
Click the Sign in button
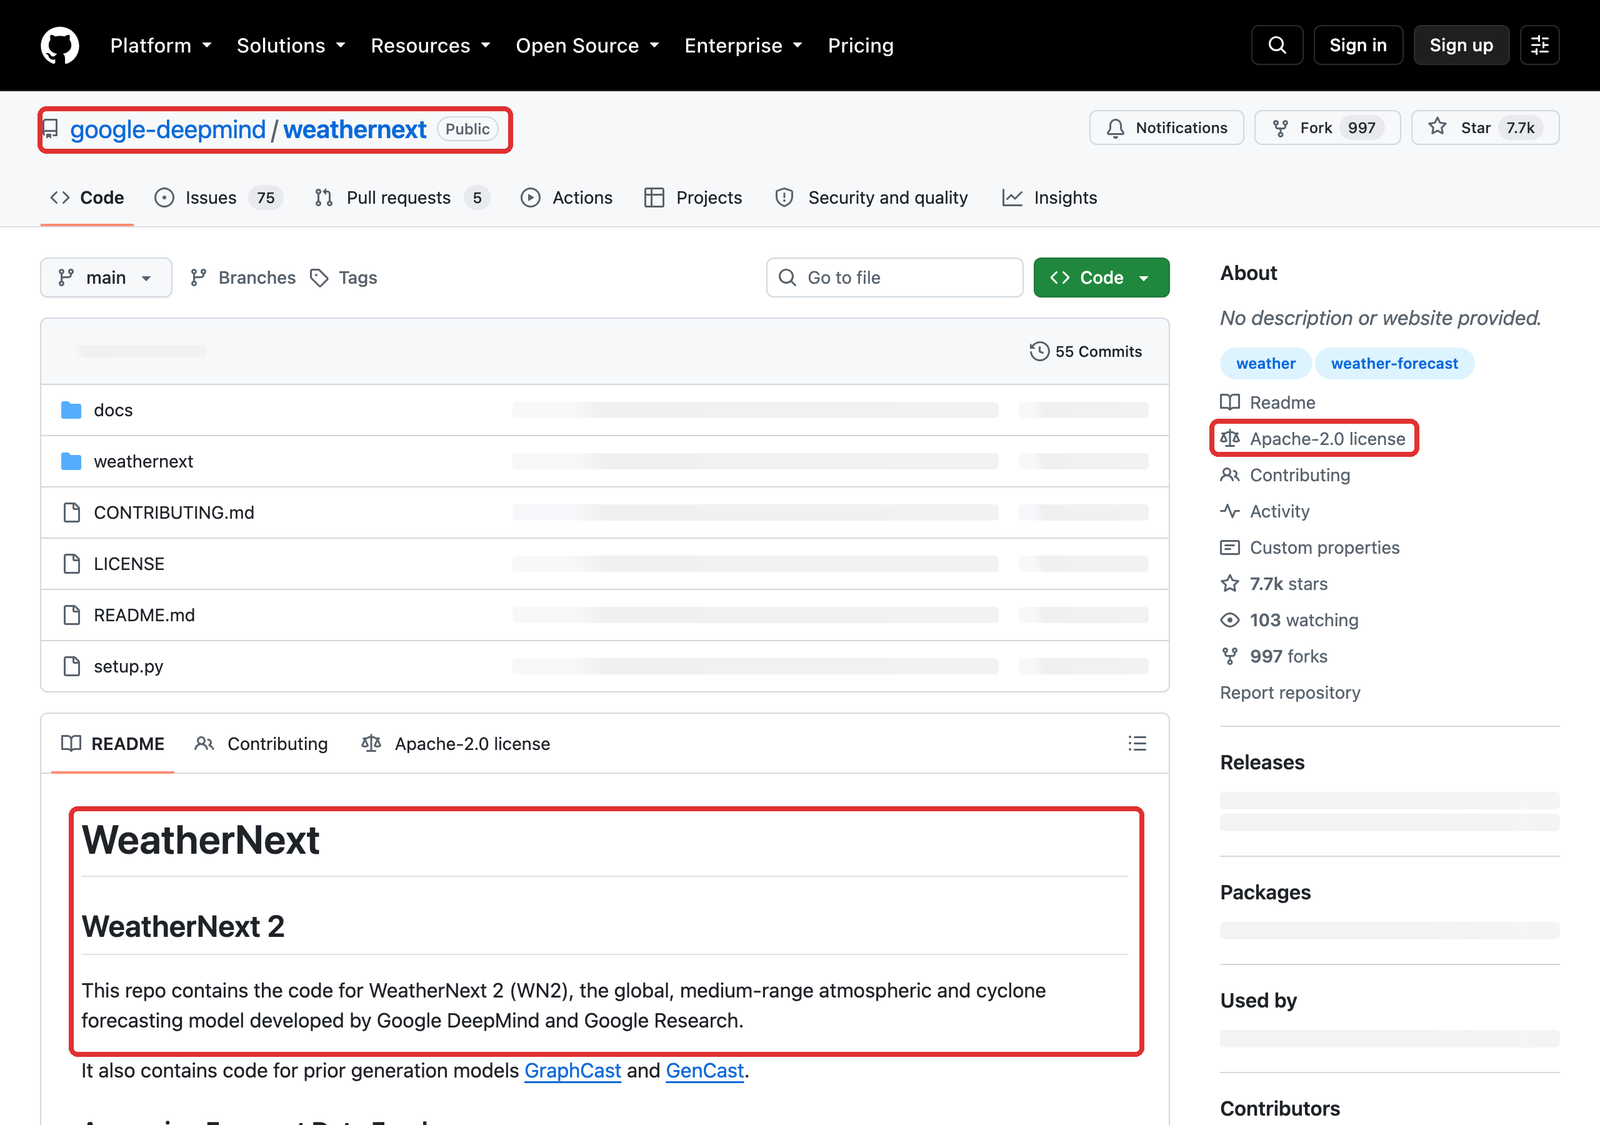tap(1358, 45)
